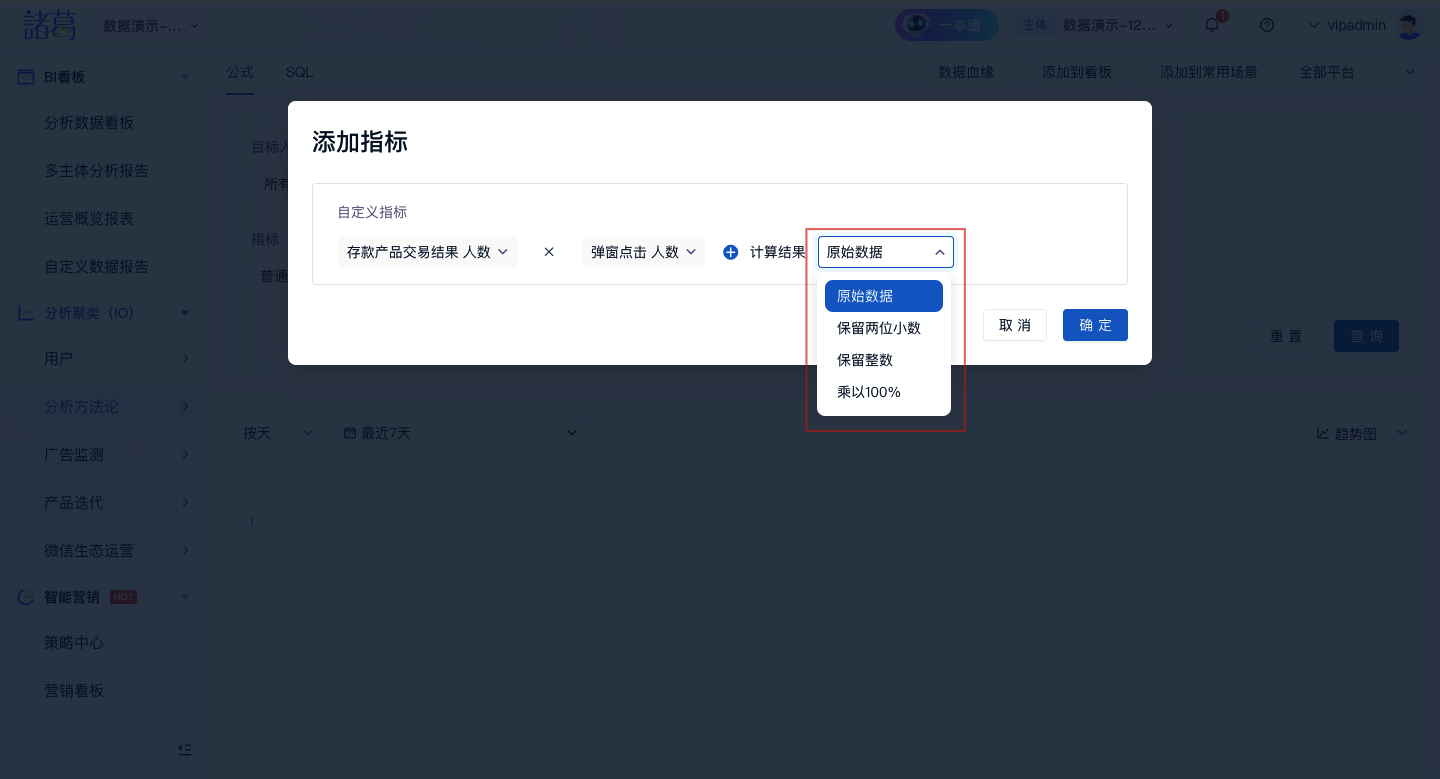Screen dimensions: 1440x779
Task: Click the X multiplication operator icon
Action: tap(549, 252)
